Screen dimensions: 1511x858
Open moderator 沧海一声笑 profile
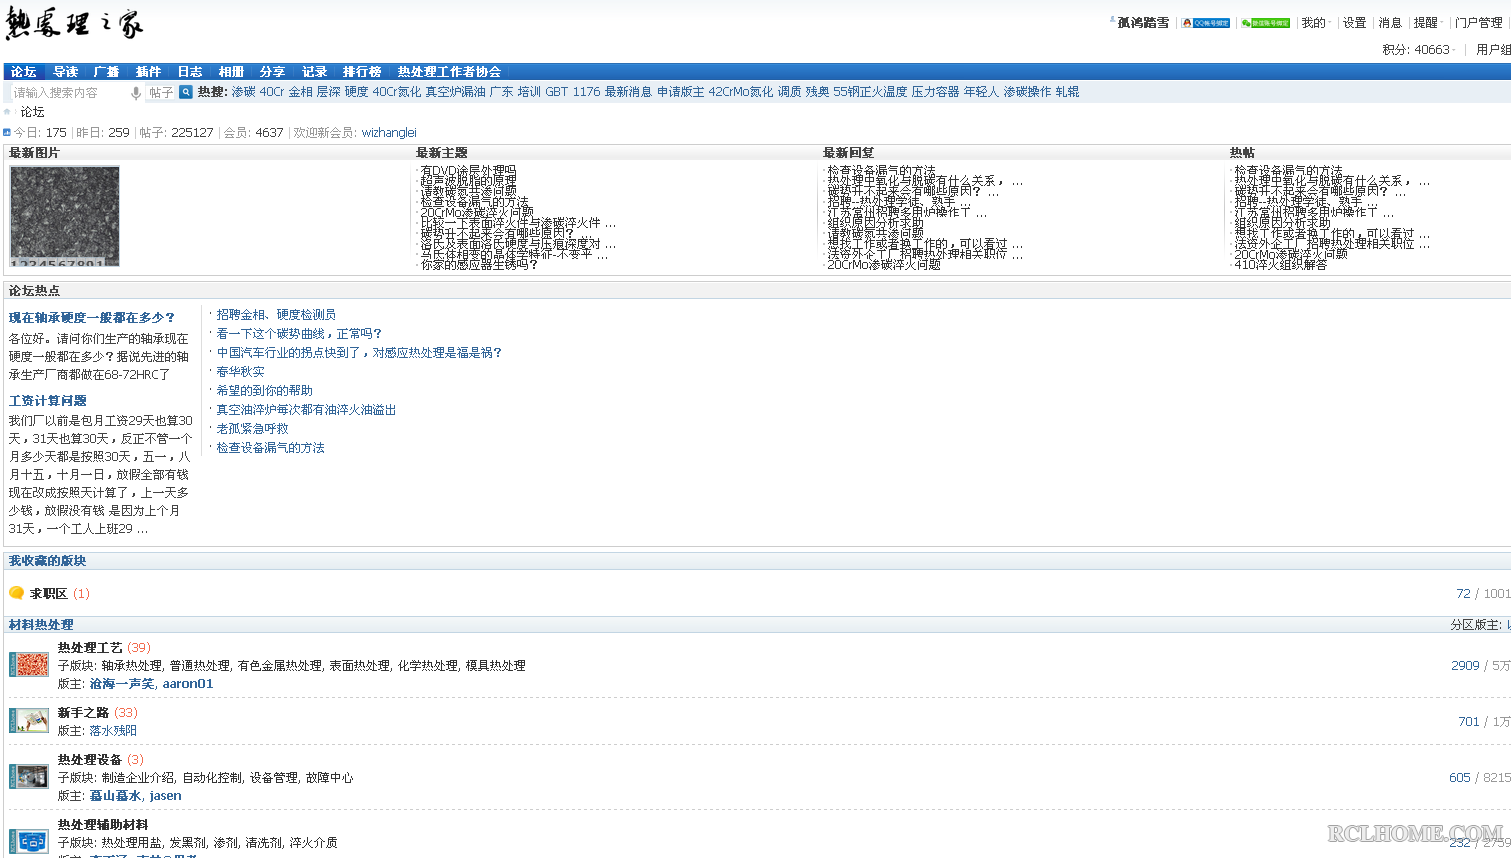tap(122, 684)
